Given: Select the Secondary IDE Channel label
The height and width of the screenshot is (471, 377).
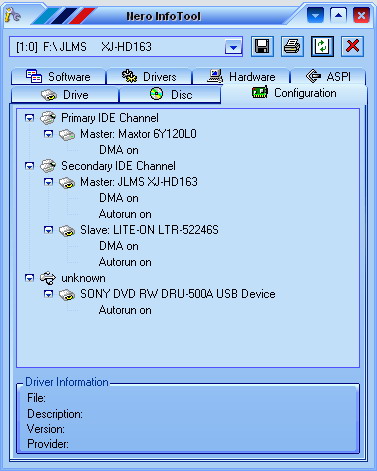Looking at the screenshot, I should tap(118, 166).
